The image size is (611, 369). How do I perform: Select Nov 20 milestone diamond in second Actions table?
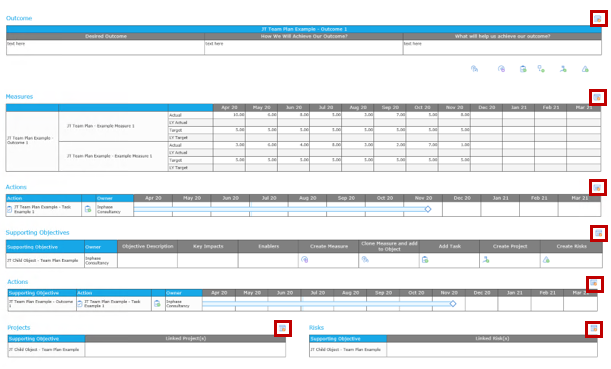tap(453, 304)
